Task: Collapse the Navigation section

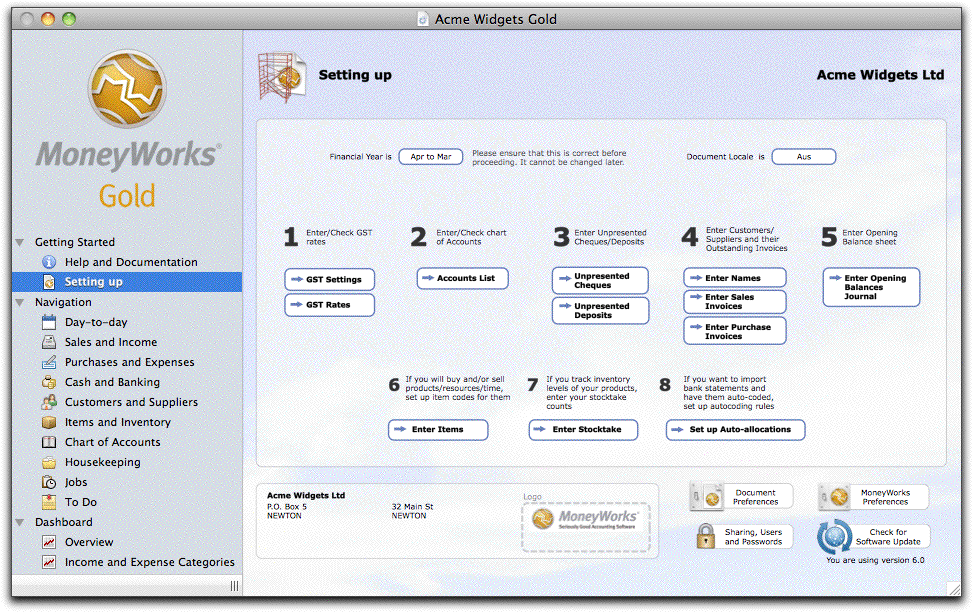Action: [x=20, y=302]
